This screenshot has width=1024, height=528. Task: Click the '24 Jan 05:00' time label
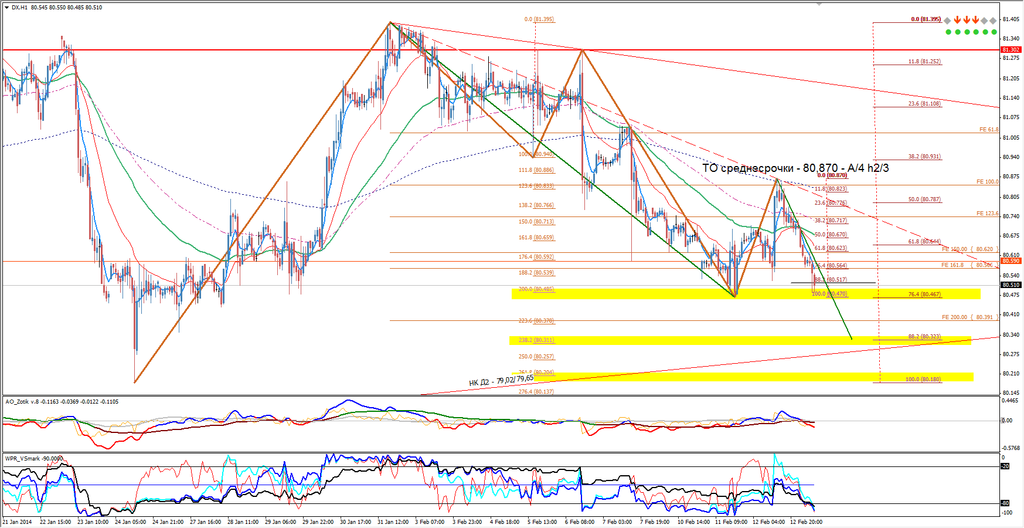pyautogui.click(x=129, y=522)
